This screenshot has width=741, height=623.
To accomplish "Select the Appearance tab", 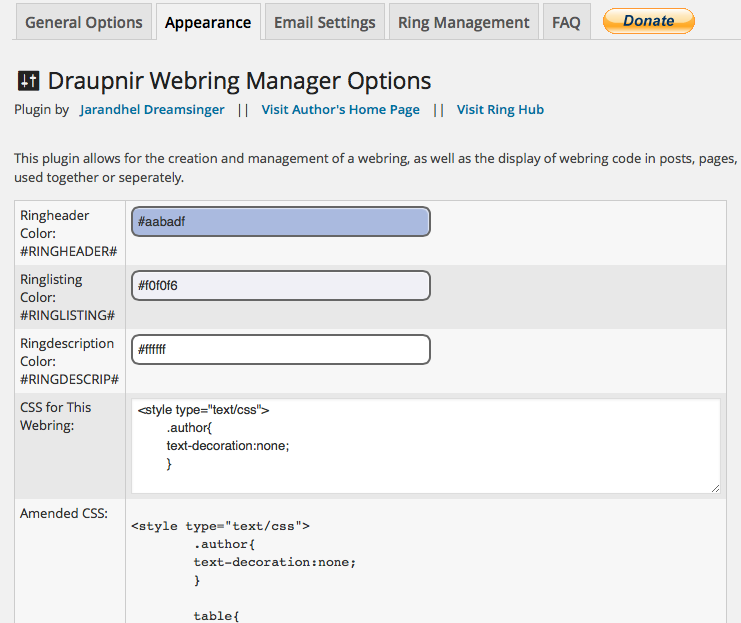I will point(208,22).
